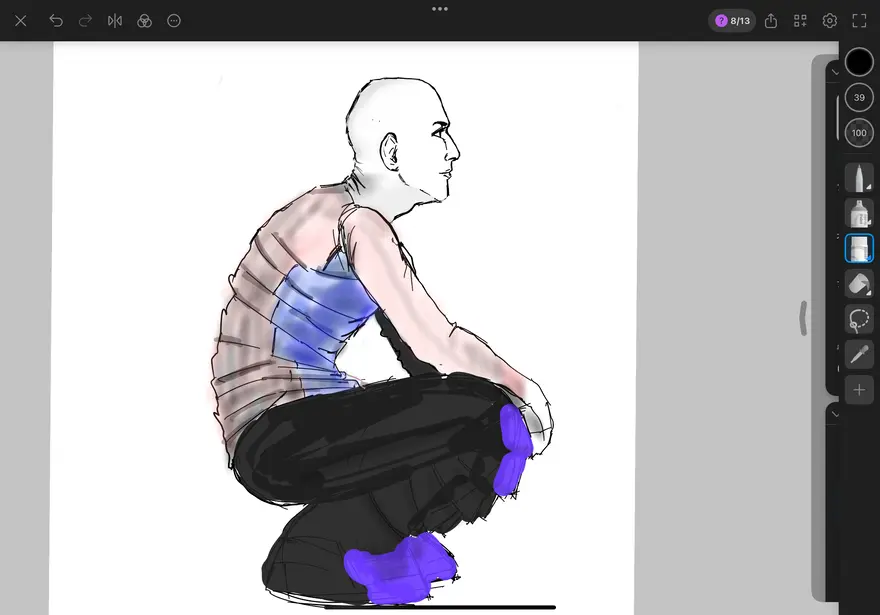Add a new tool with plus button
Image resolution: width=880 pixels, height=615 pixels.
tap(859, 390)
